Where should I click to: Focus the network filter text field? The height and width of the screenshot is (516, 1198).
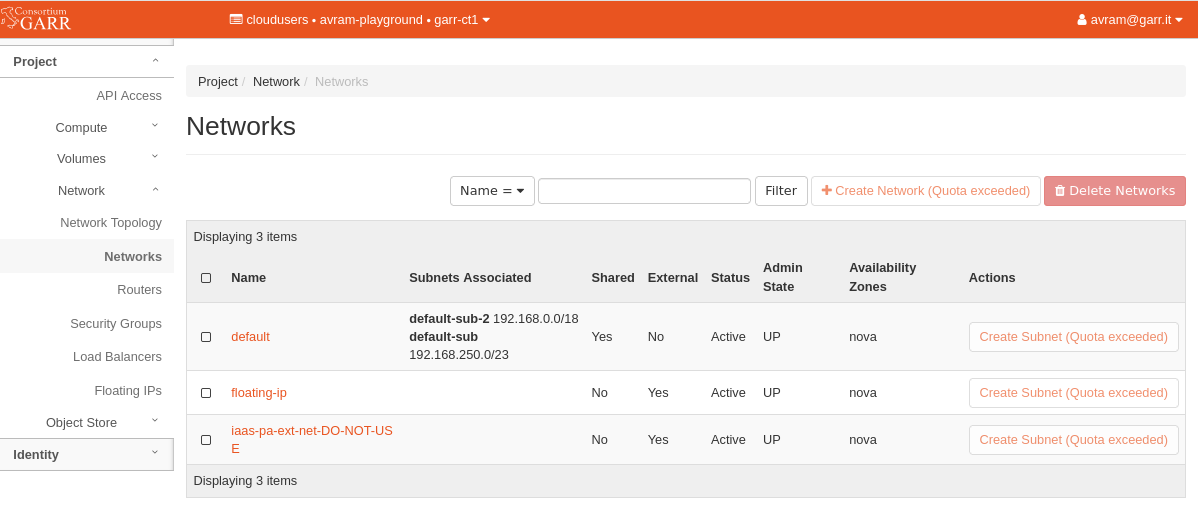pyautogui.click(x=644, y=191)
